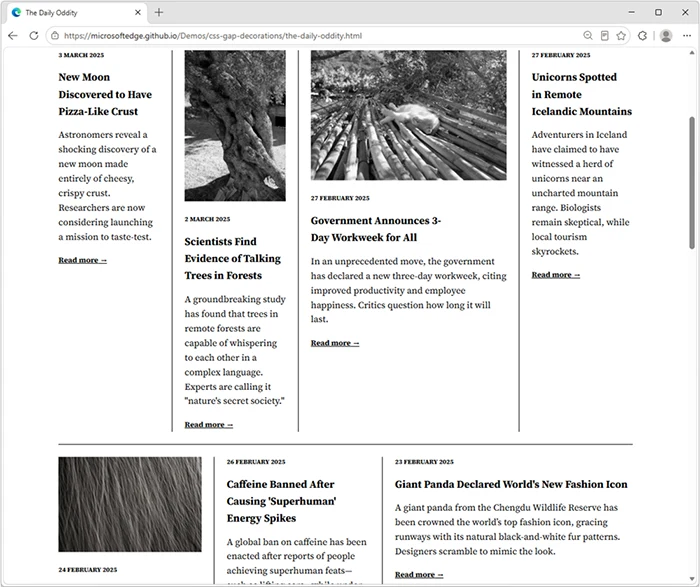The height and width of the screenshot is (587, 700).
Task: Click headline Unicorns Spotted in Remote Icelandic Mountains
Action: click(582, 94)
